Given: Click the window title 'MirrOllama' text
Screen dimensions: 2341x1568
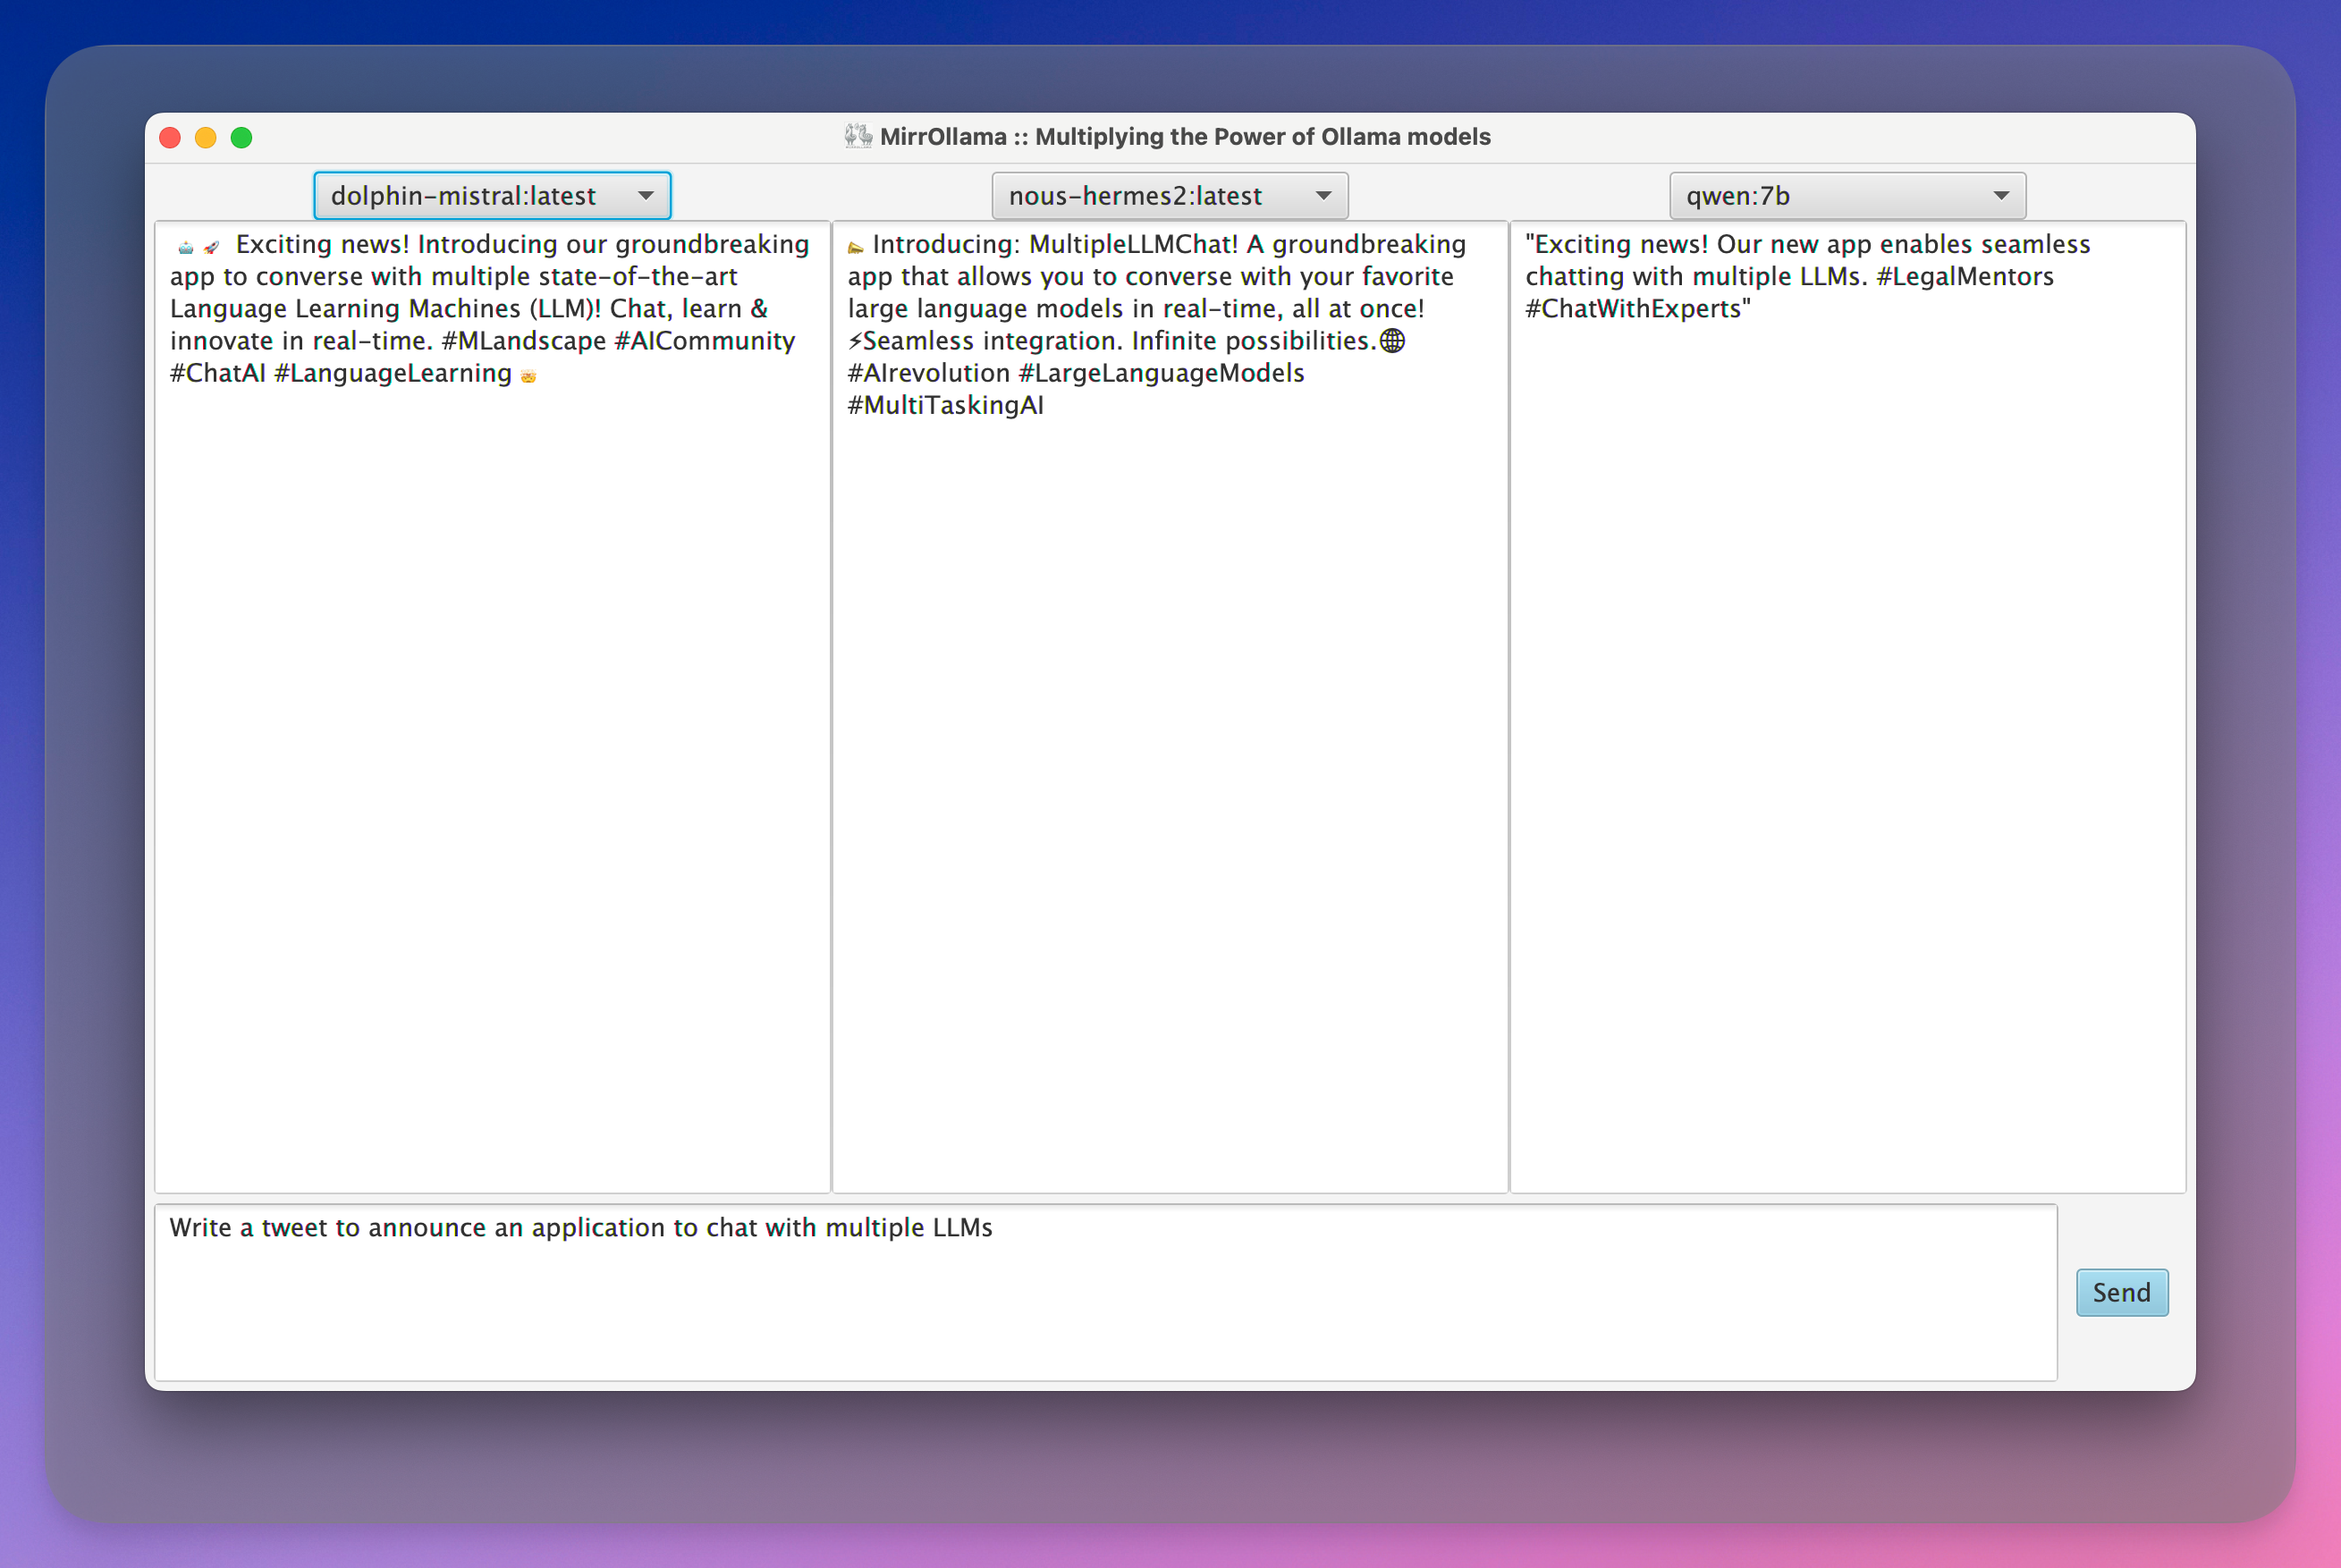Looking at the screenshot, I should (942, 137).
